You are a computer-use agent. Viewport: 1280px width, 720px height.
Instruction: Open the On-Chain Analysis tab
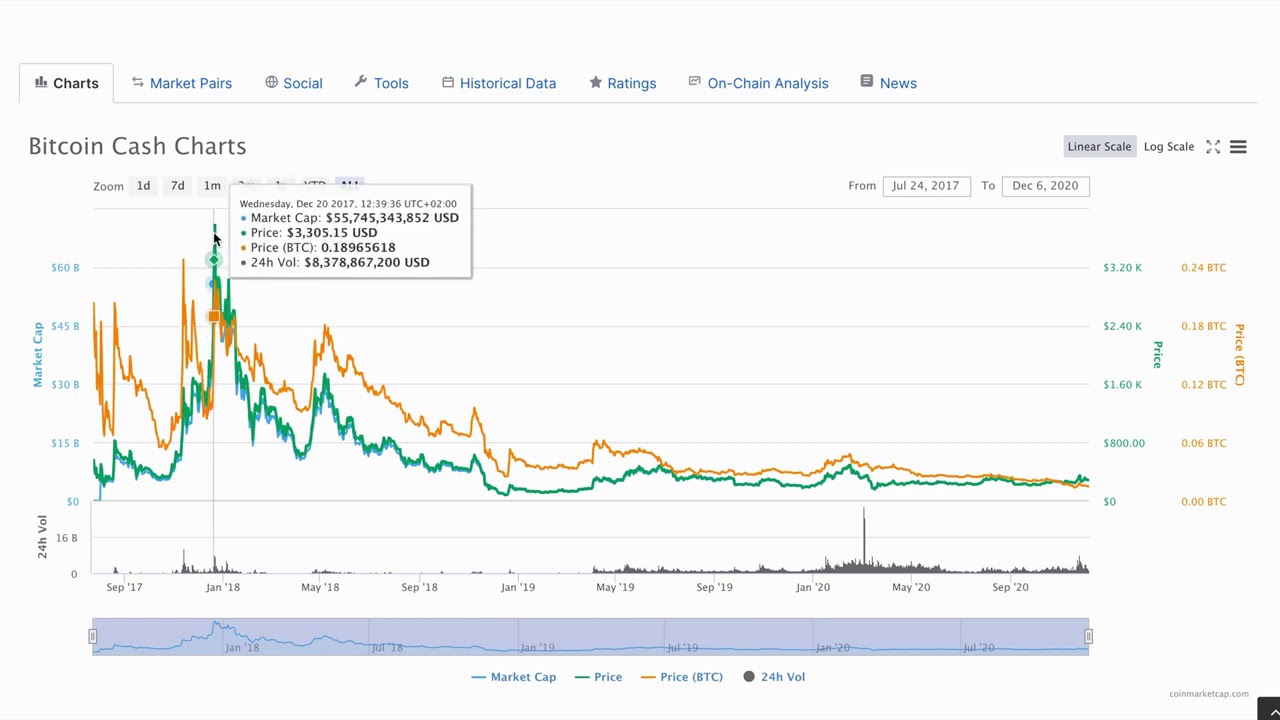click(x=758, y=83)
